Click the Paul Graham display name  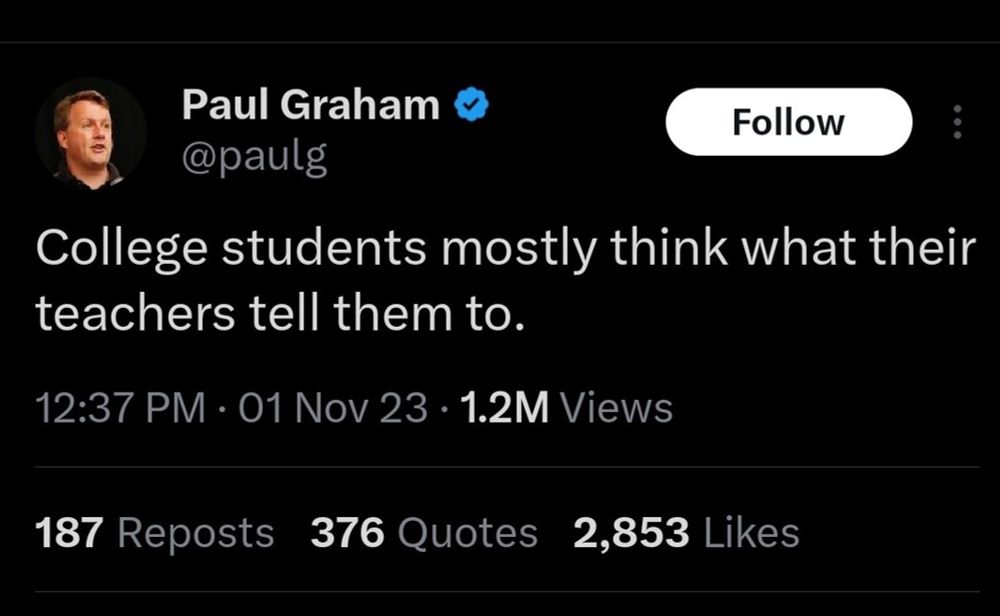[311, 104]
